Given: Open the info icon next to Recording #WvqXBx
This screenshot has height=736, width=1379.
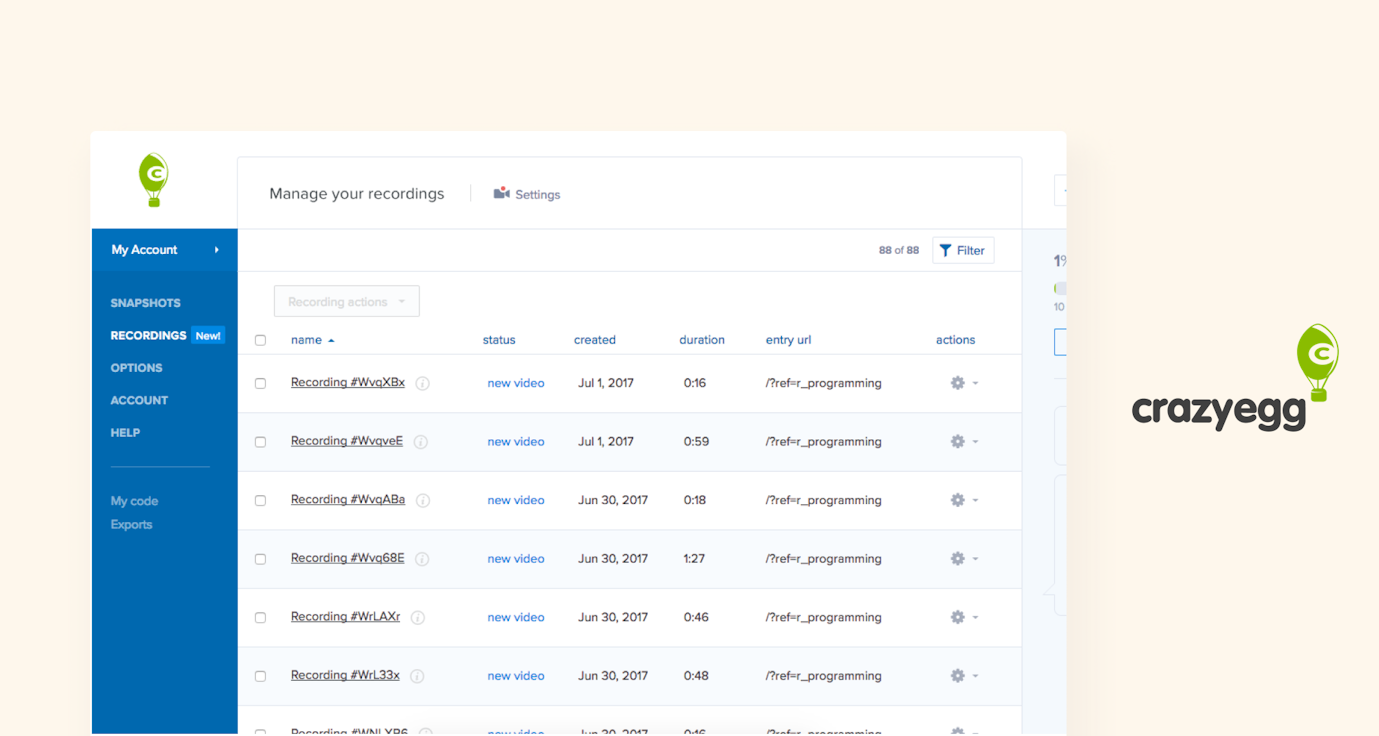Looking at the screenshot, I should (421, 383).
